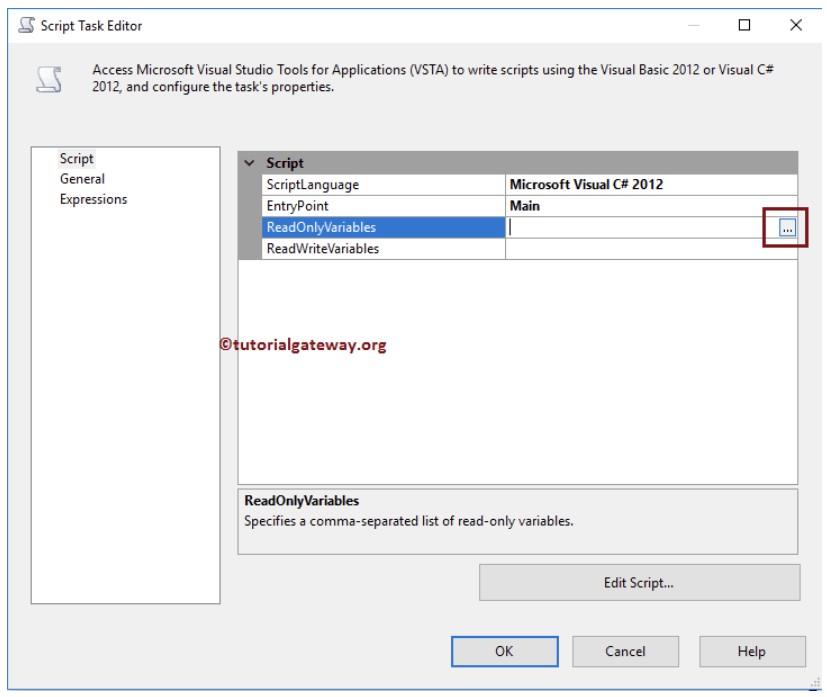Close the Script Task Editor dialog

tap(796, 25)
